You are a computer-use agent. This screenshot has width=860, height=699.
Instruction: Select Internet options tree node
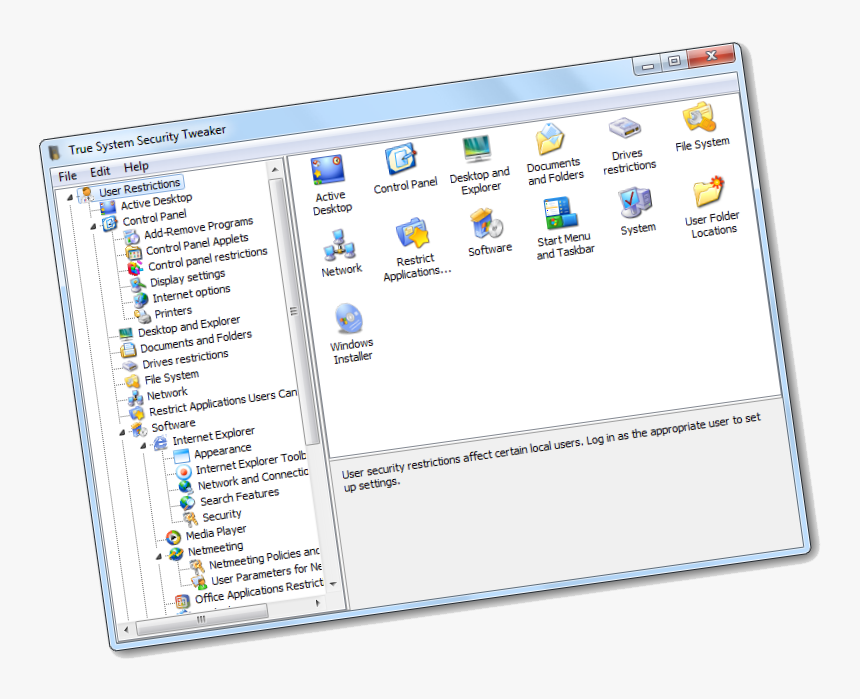click(x=191, y=294)
